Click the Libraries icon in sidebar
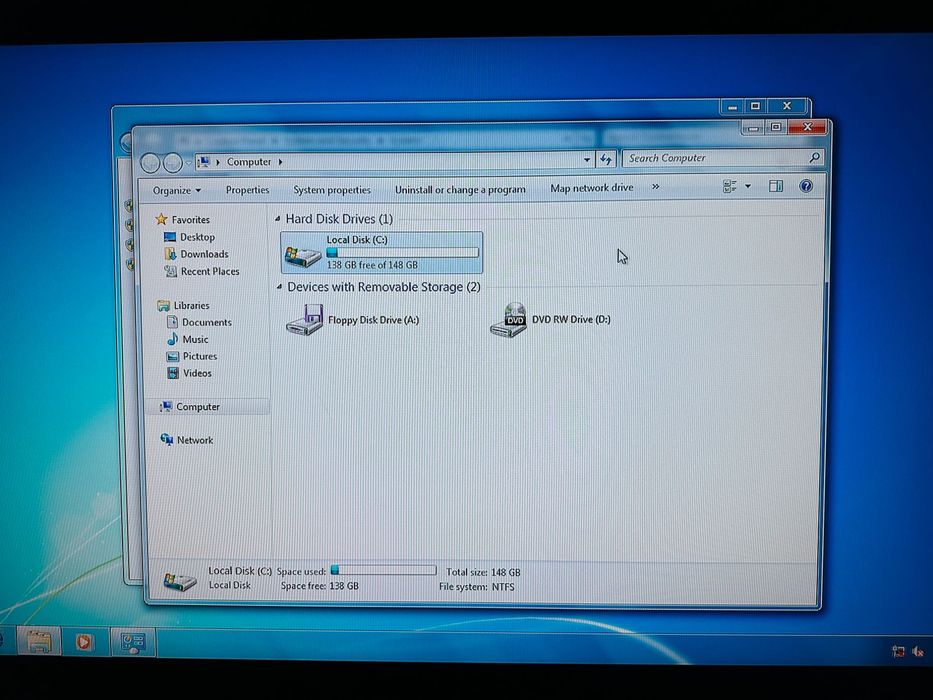Screen dimensions: 933x700 point(163,305)
